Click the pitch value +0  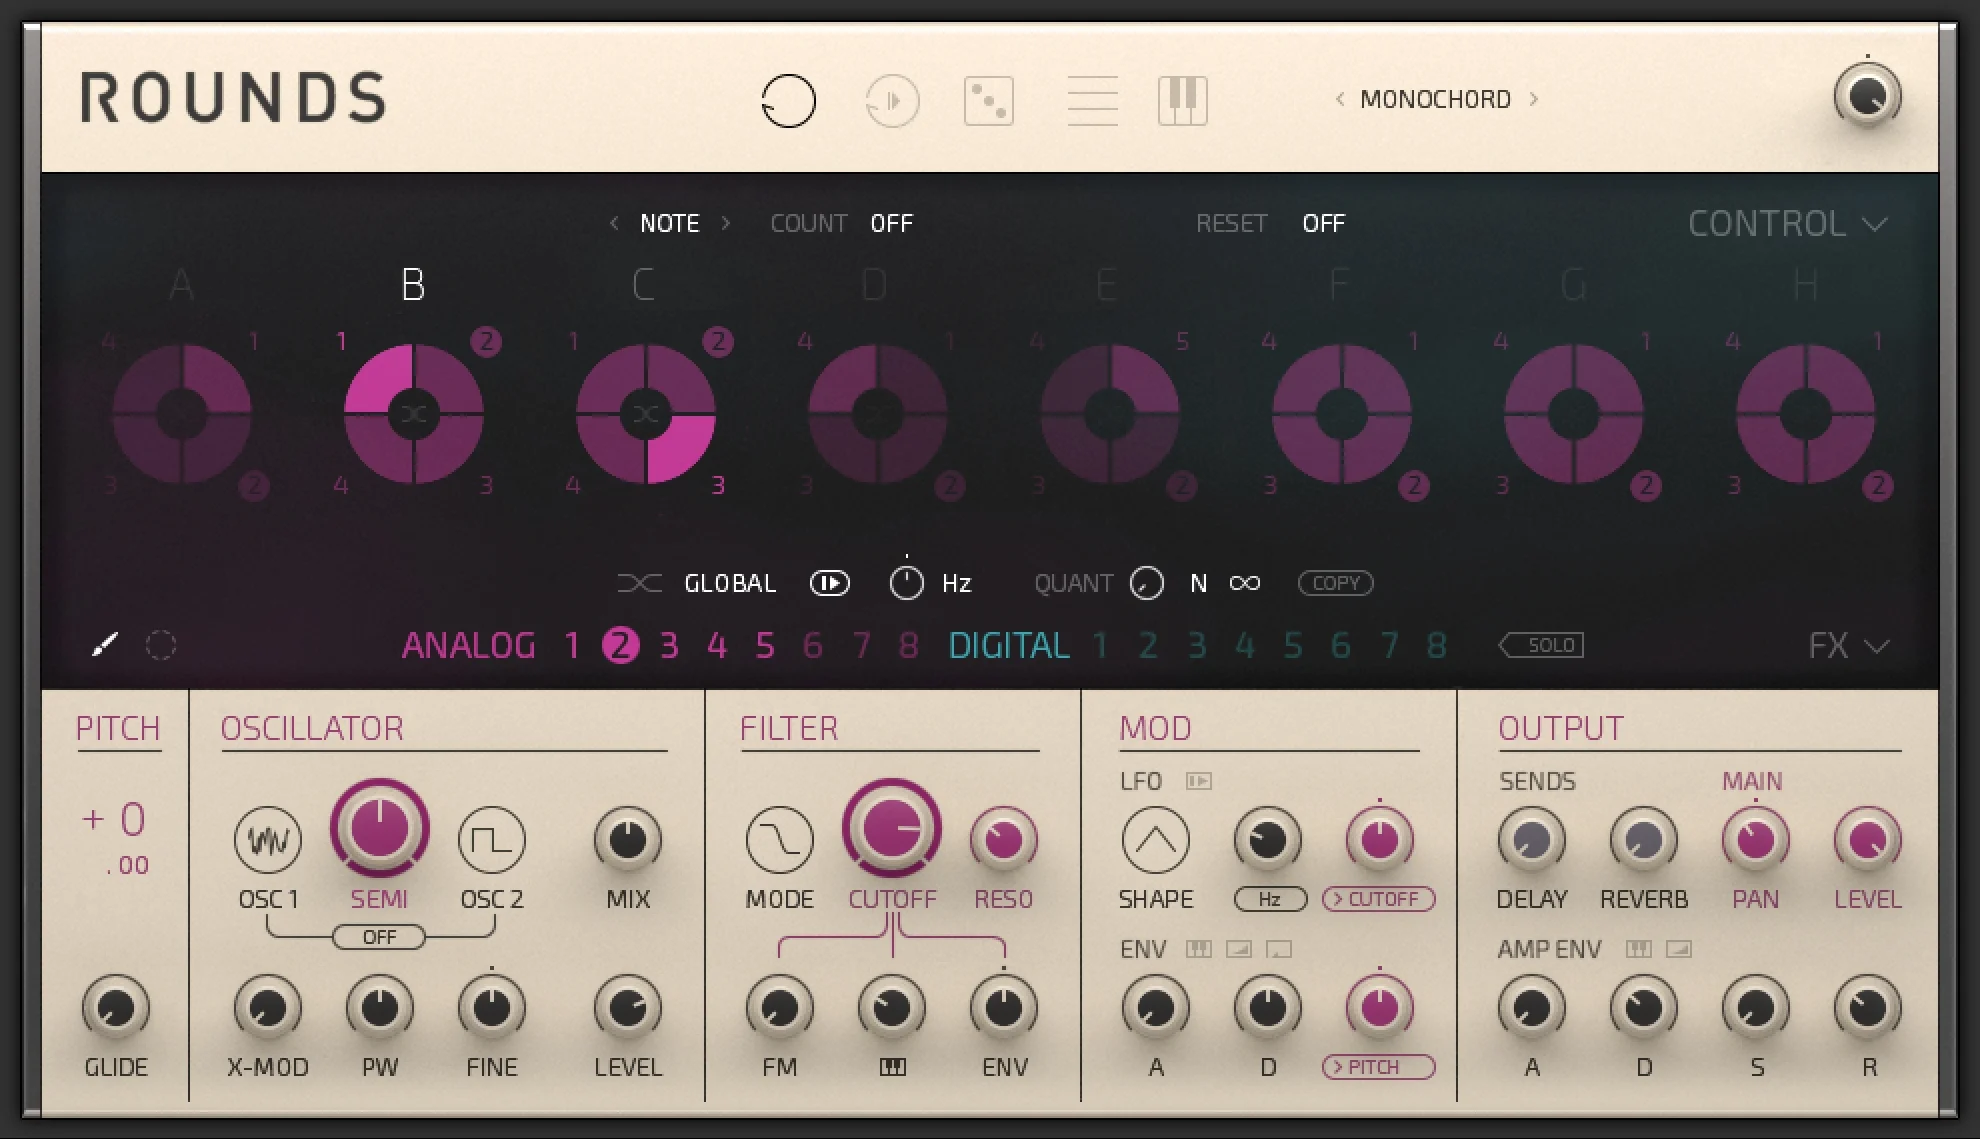[x=115, y=820]
